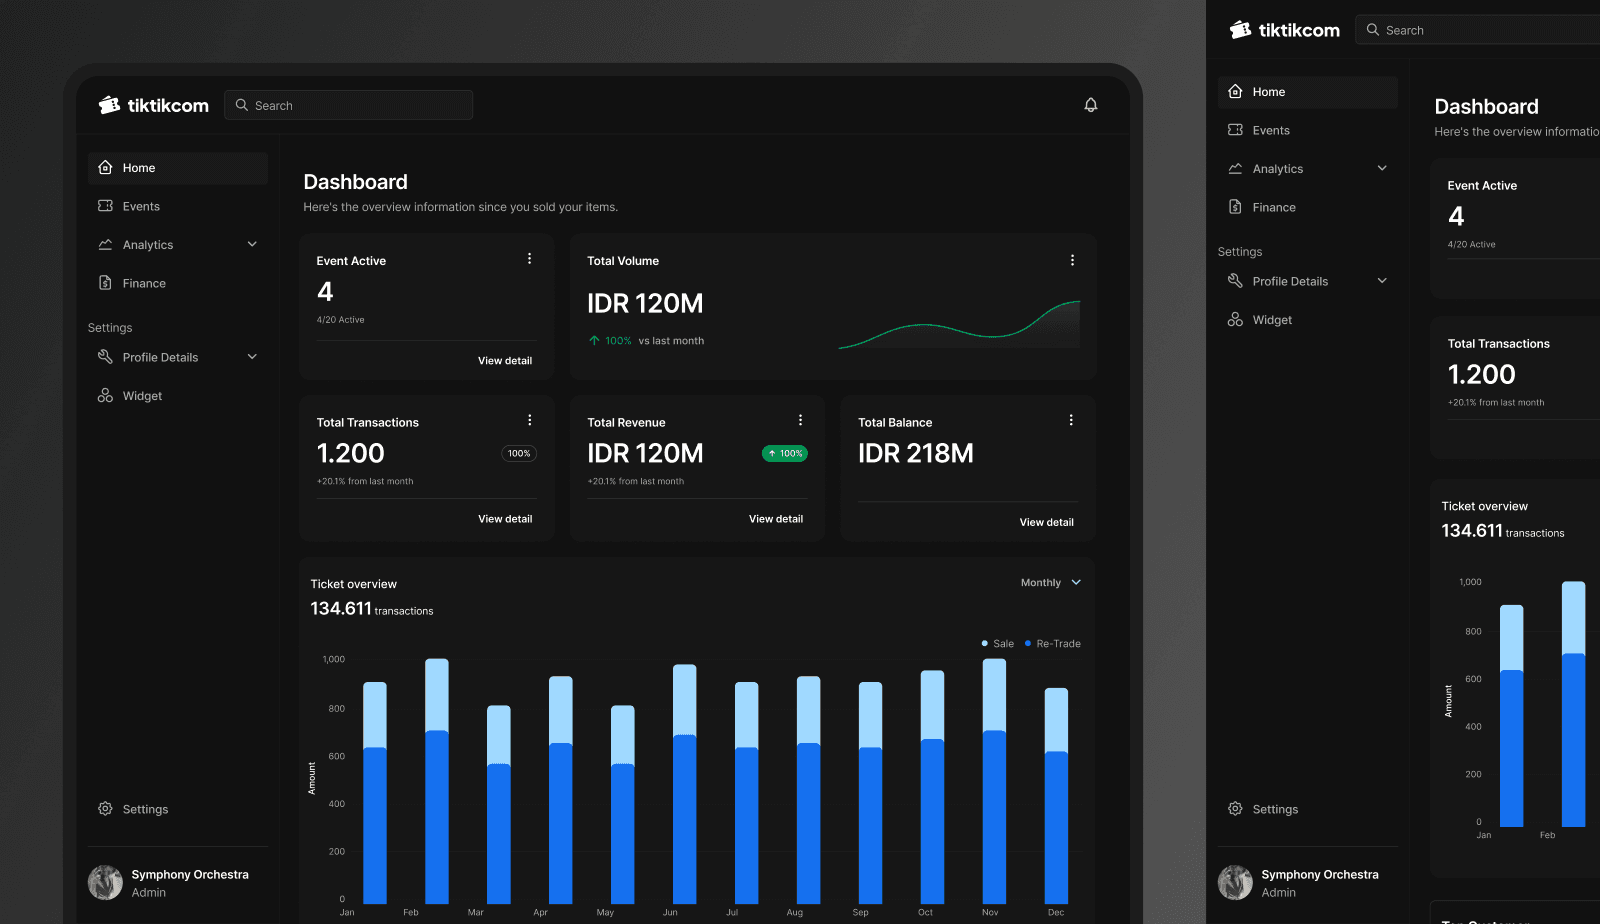The image size is (1600, 924).
Task: Open the Monthly period dropdown
Action: point(1050,583)
